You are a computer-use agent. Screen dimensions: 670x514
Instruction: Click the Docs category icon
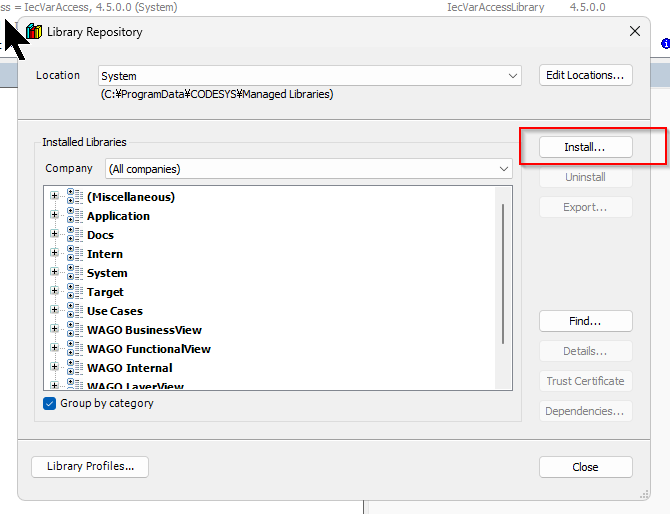pyautogui.click(x=75, y=235)
